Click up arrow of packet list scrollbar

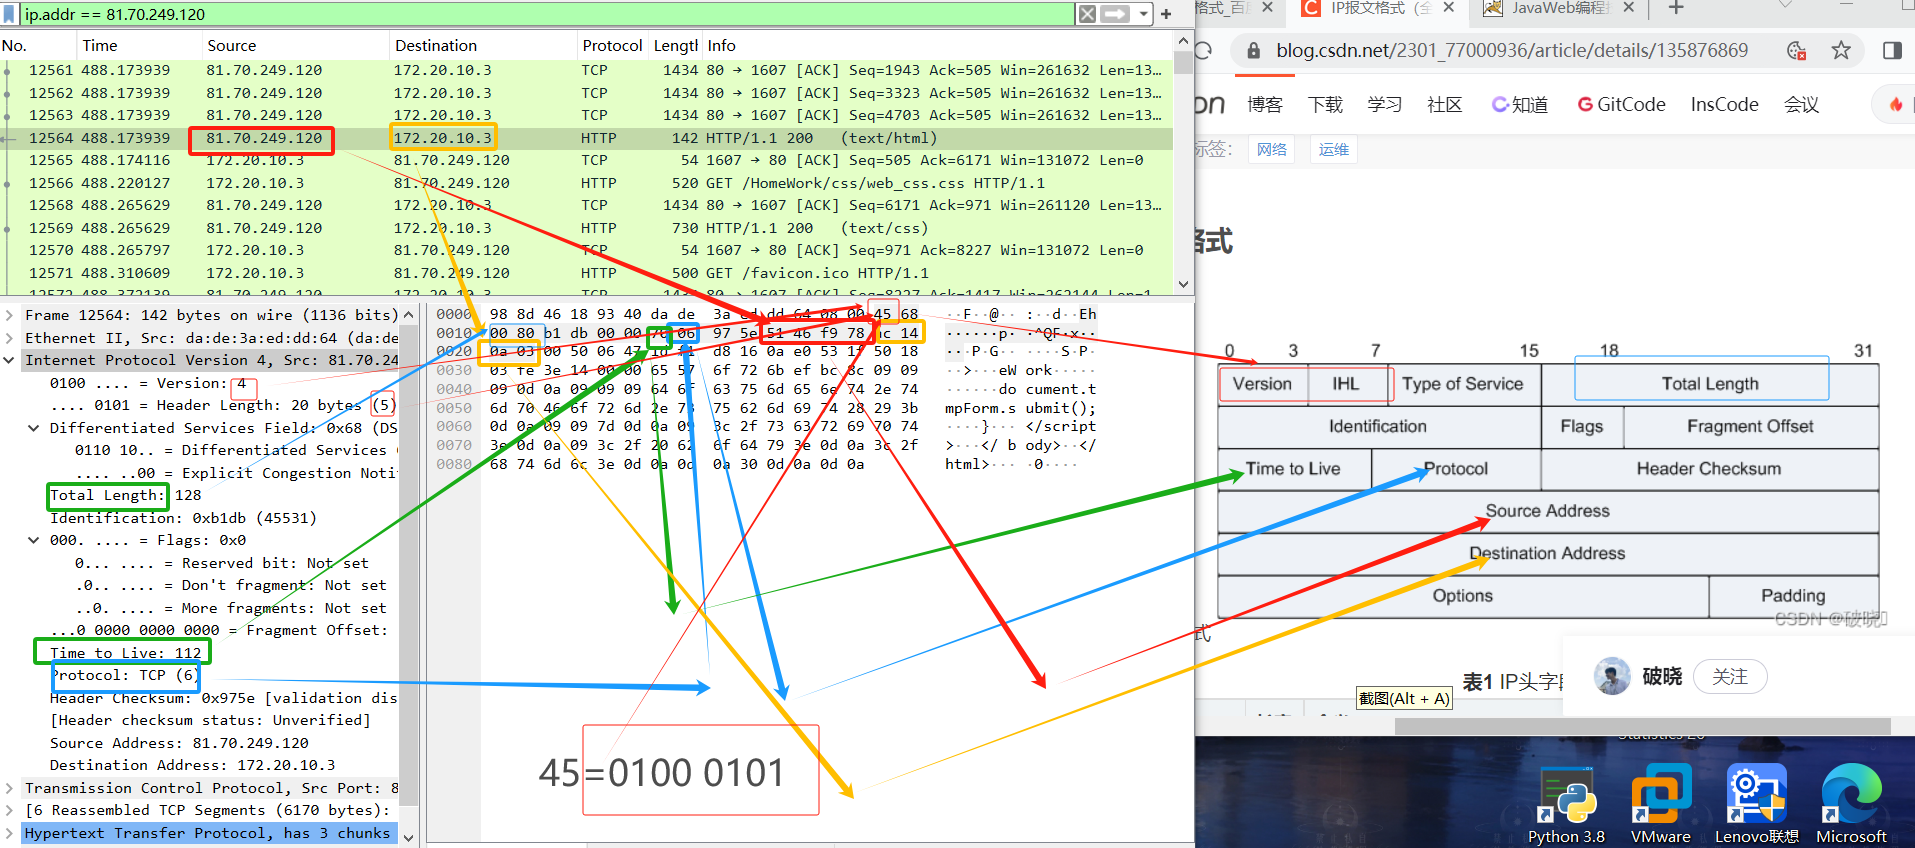pos(1184,41)
